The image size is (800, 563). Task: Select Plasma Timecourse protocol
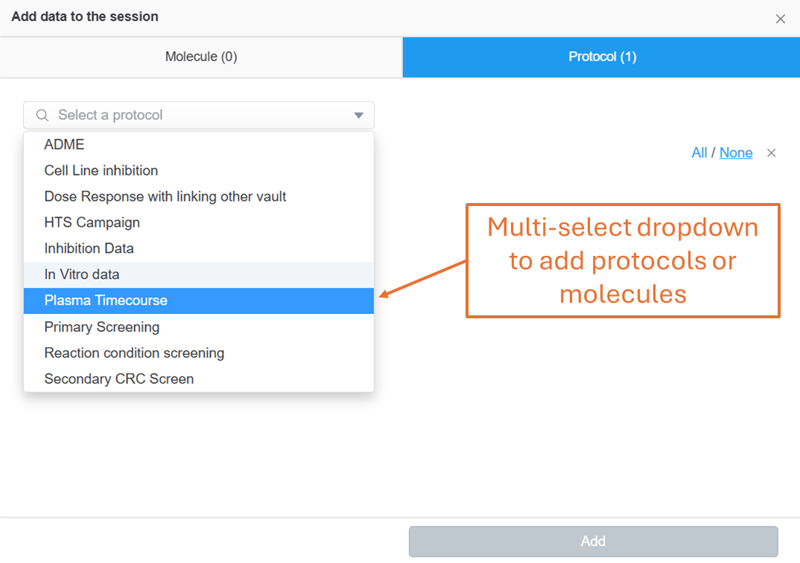coord(106,301)
